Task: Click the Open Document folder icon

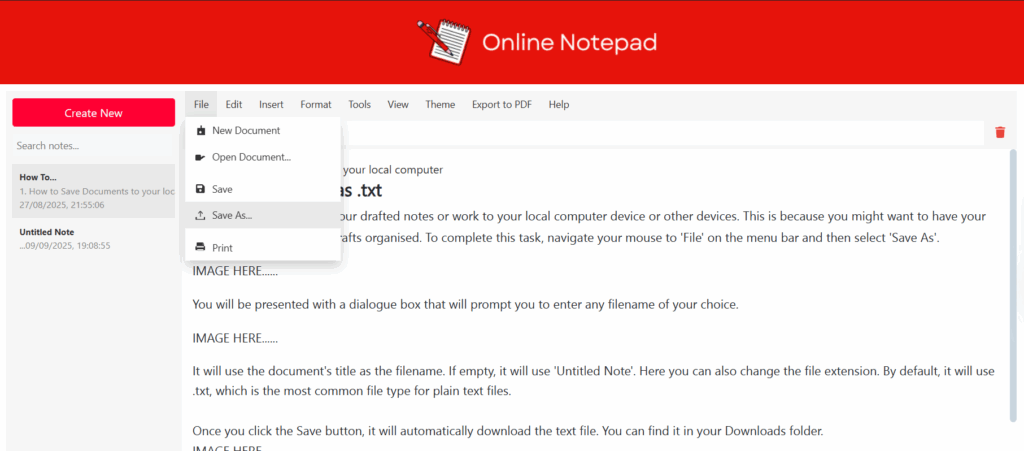Action: tap(200, 157)
